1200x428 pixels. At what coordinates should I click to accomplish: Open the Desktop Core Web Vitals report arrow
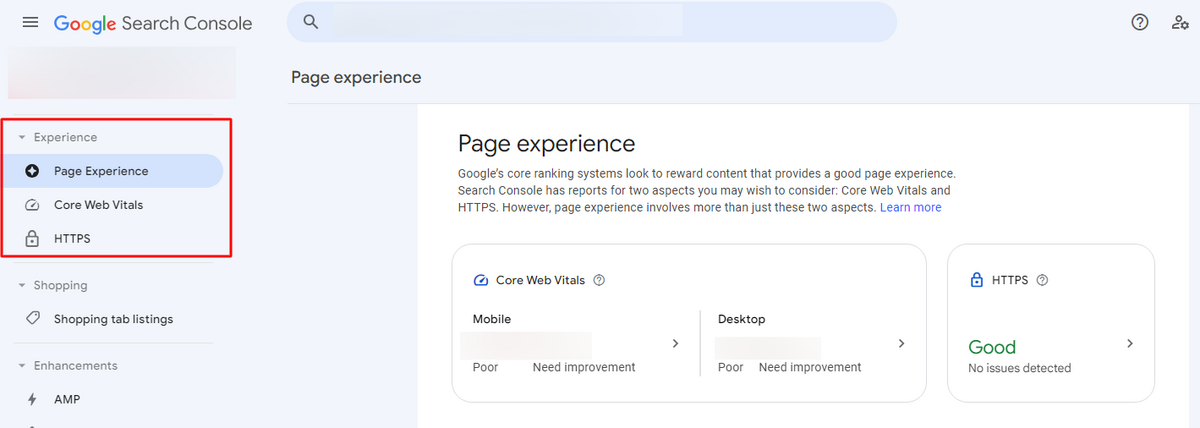coord(901,344)
